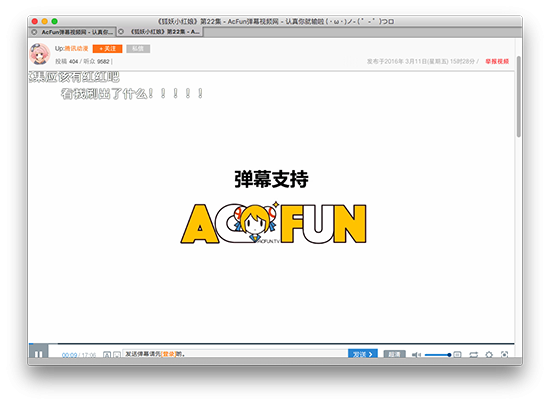Open player settings via the gear icon

tap(489, 355)
